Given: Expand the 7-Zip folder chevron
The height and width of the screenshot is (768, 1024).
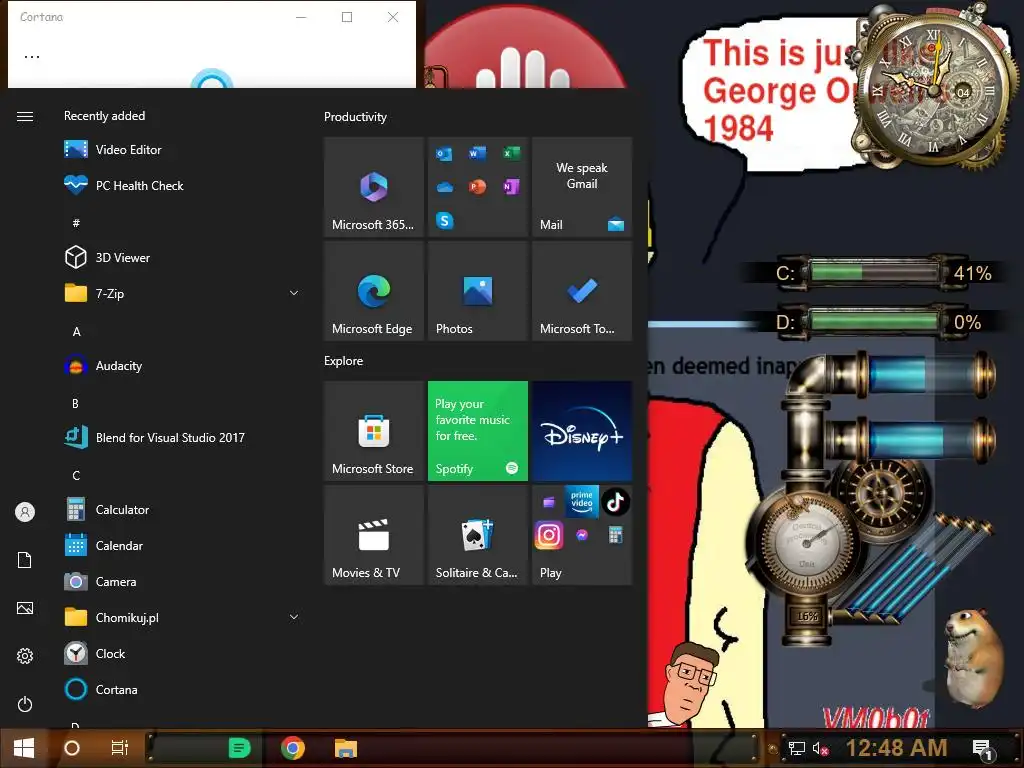Looking at the screenshot, I should [294, 293].
